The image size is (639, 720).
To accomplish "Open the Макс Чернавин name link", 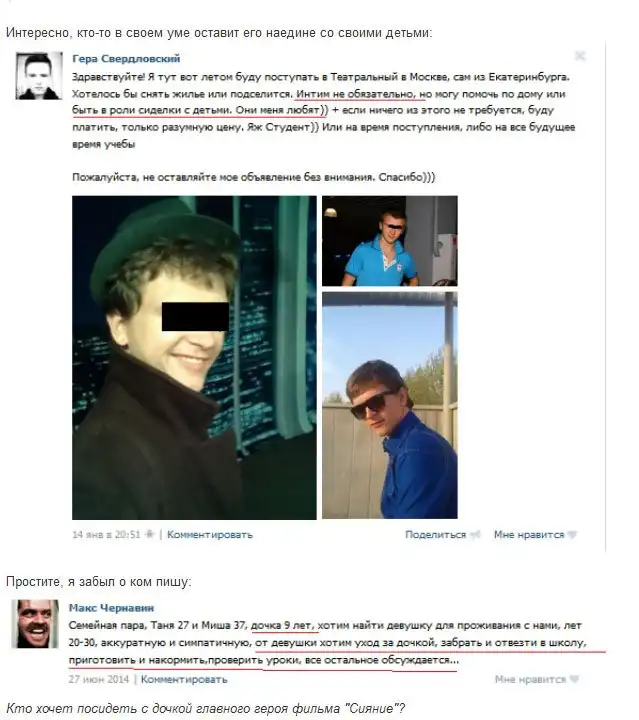I will (111, 608).
